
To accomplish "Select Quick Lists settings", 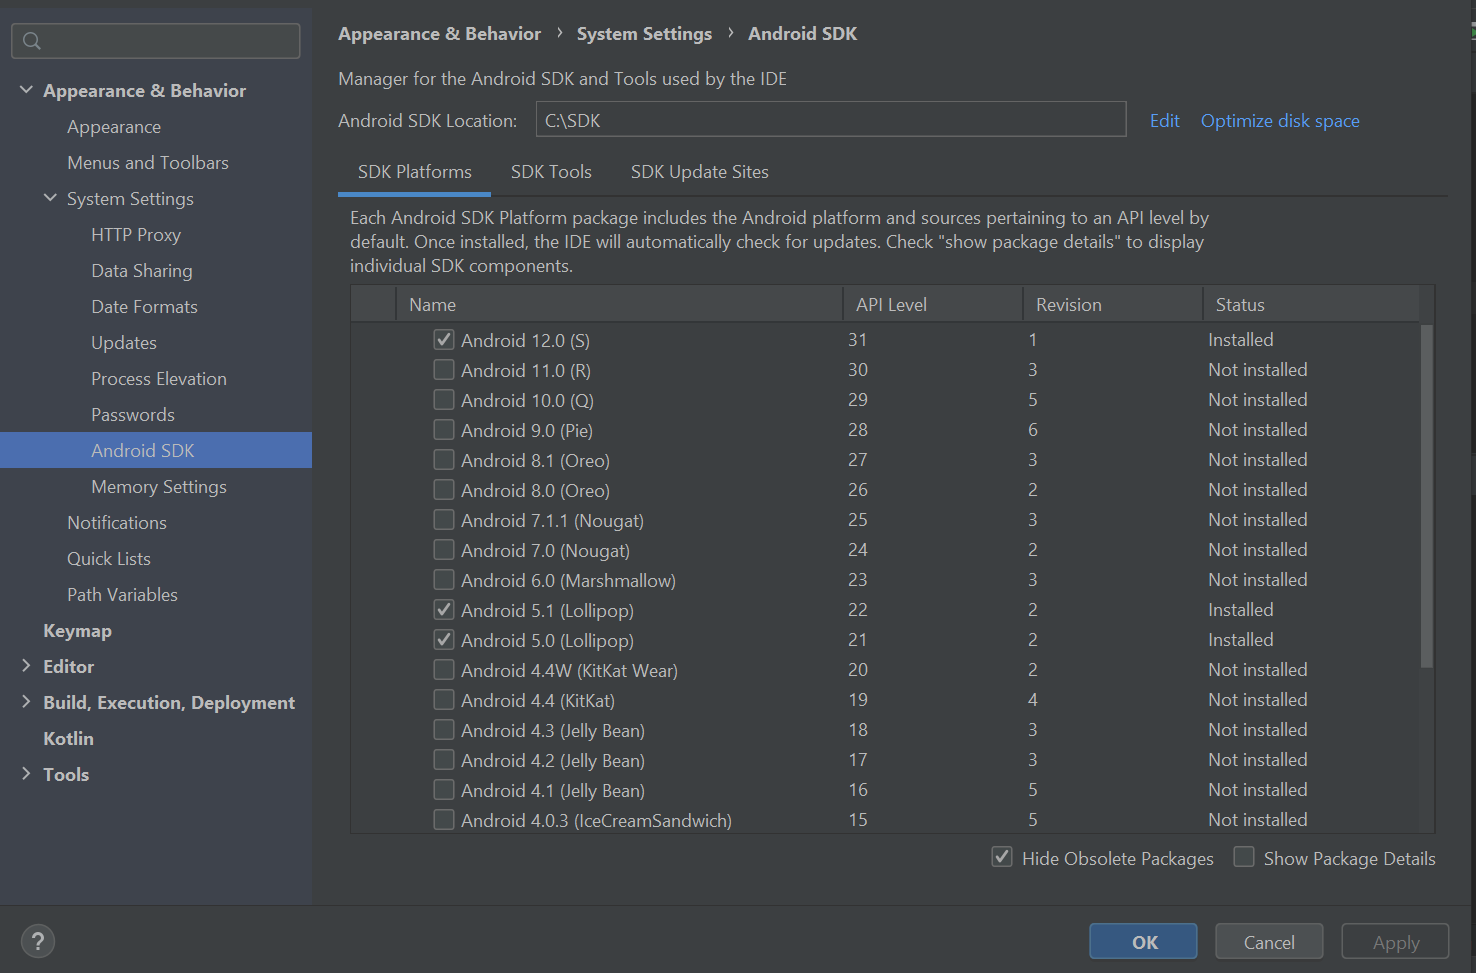I will point(109,559).
